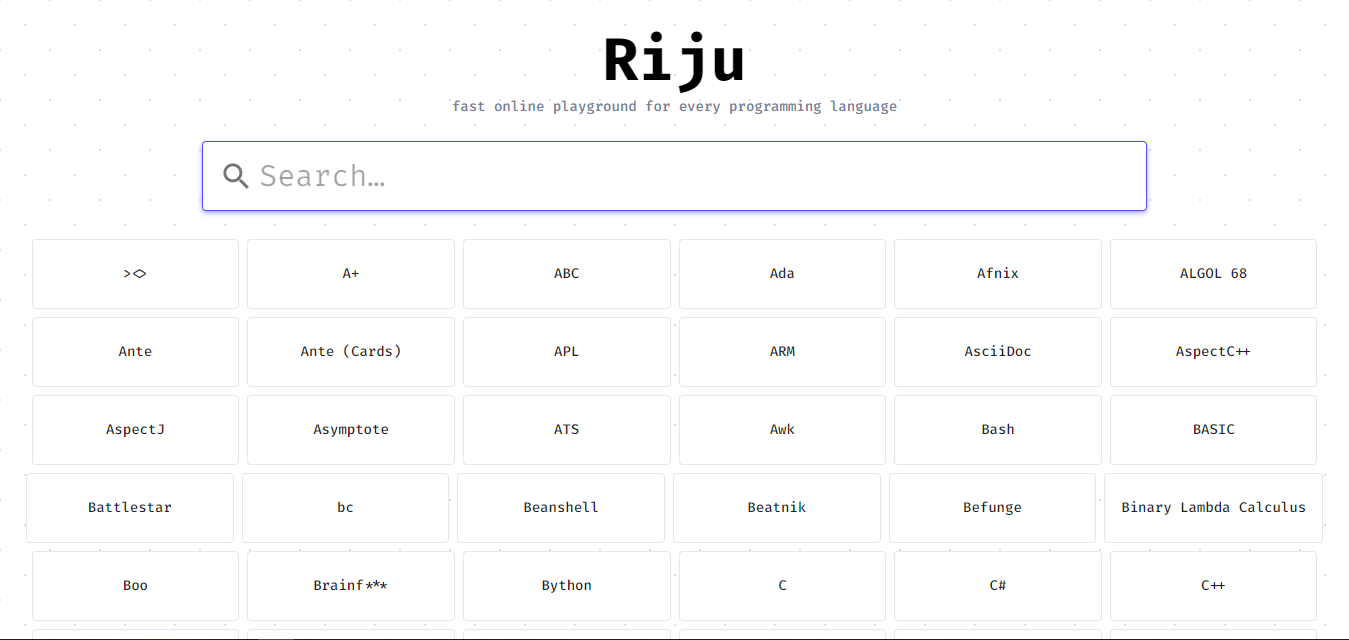
Task: Select the bc language tile
Action: coord(345,507)
